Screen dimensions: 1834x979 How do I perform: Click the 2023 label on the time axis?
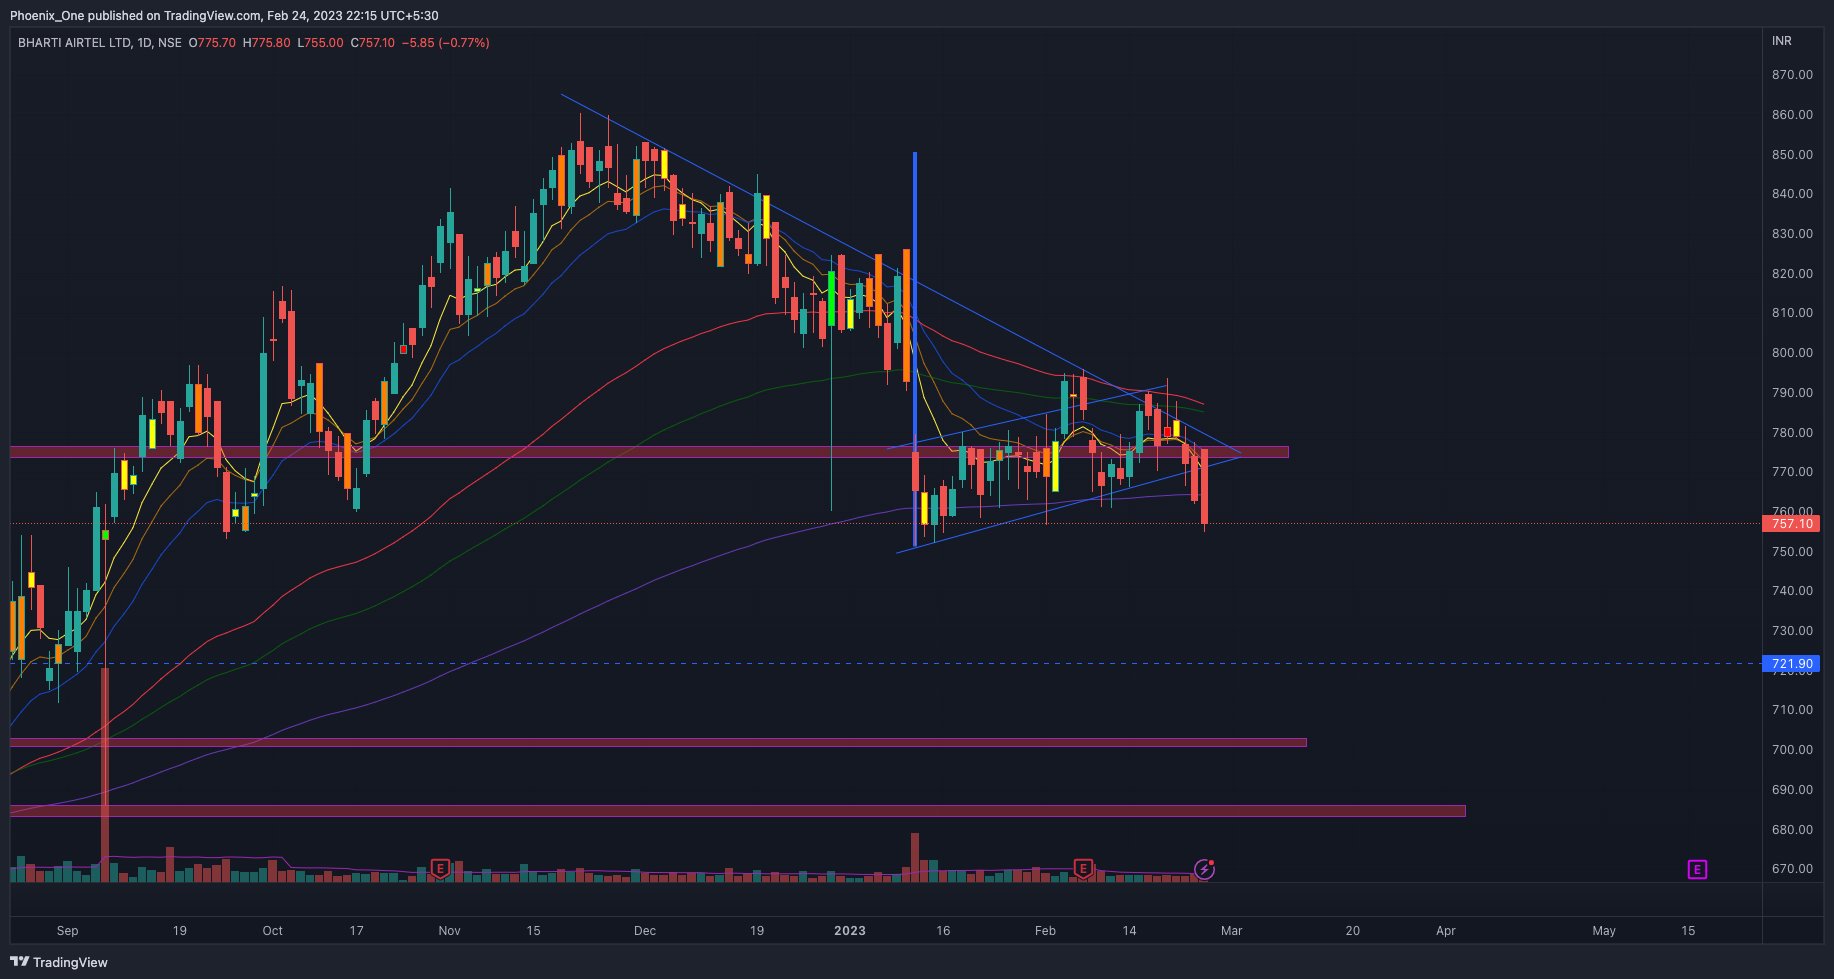point(849,930)
